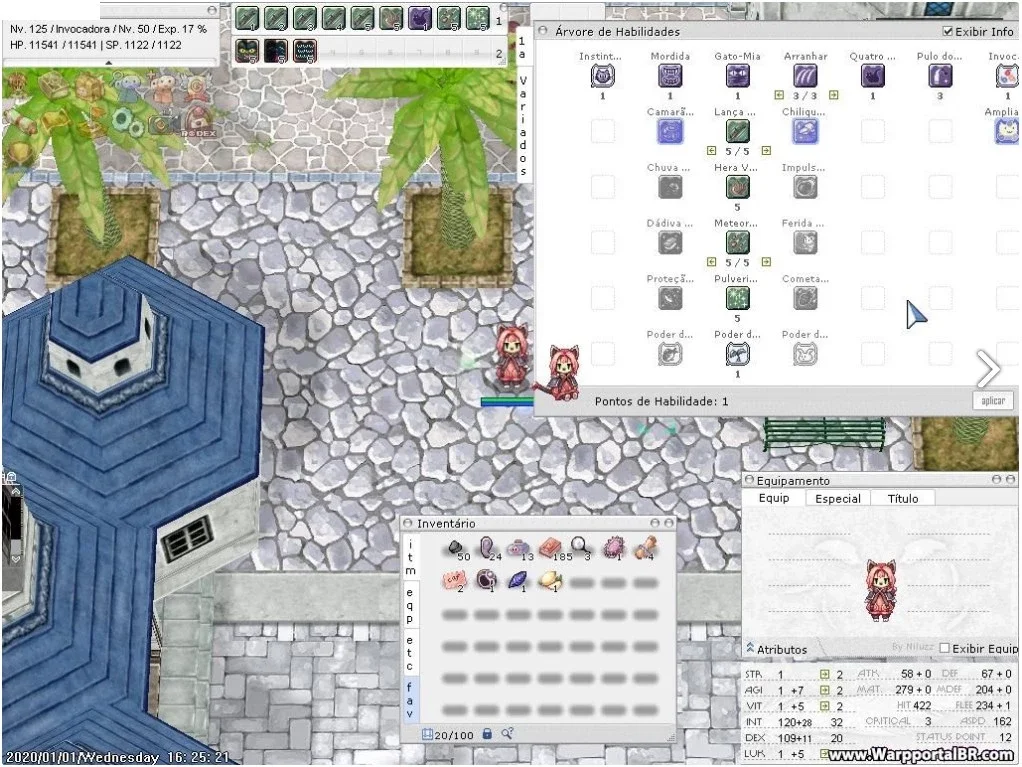
Task: Select the Gato-Mia skill icon
Action: [x=737, y=76]
